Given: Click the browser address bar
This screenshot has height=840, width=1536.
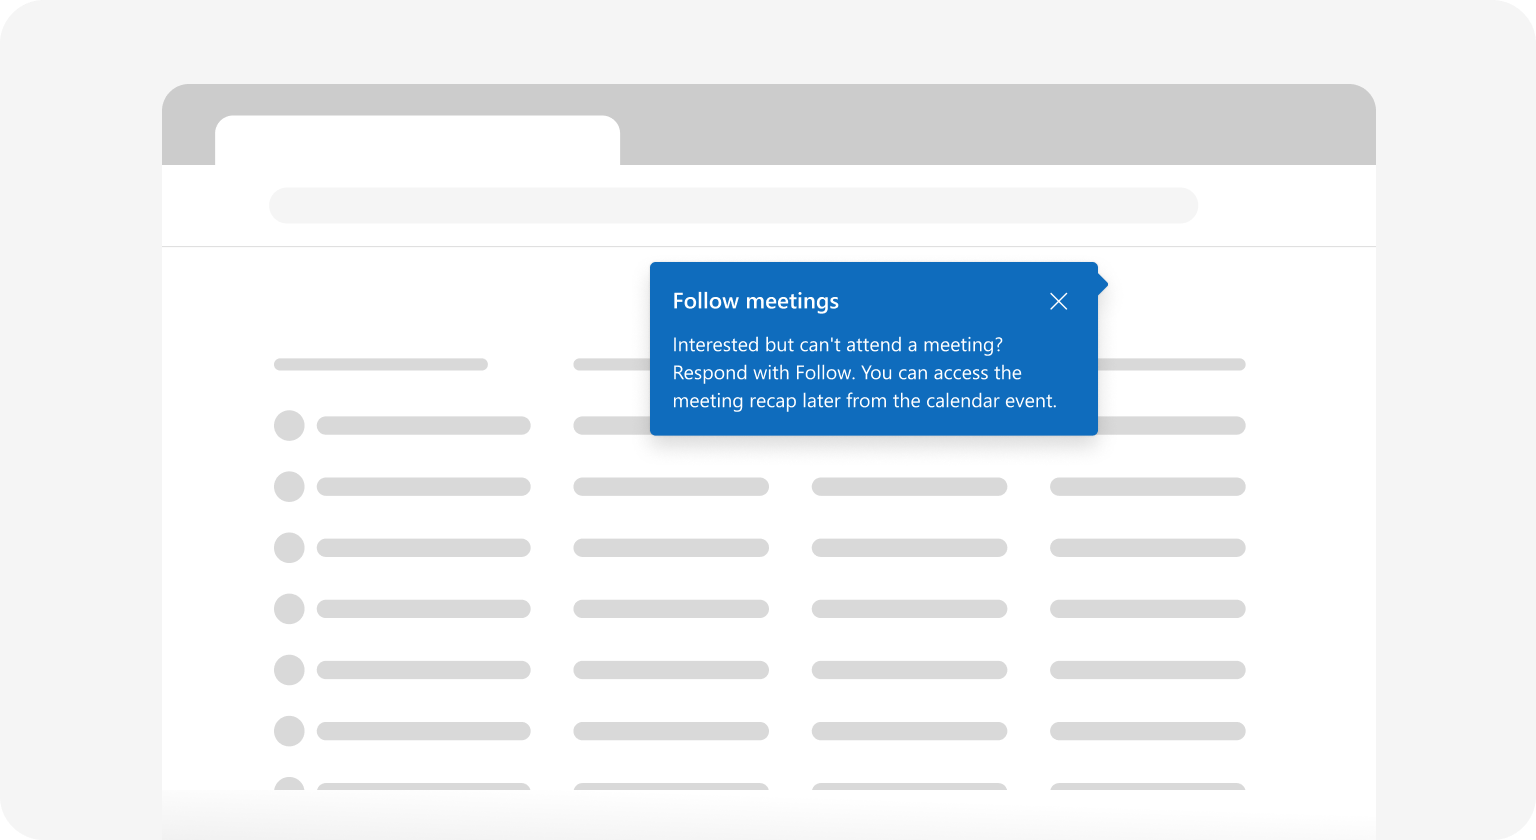Looking at the screenshot, I should point(733,205).
